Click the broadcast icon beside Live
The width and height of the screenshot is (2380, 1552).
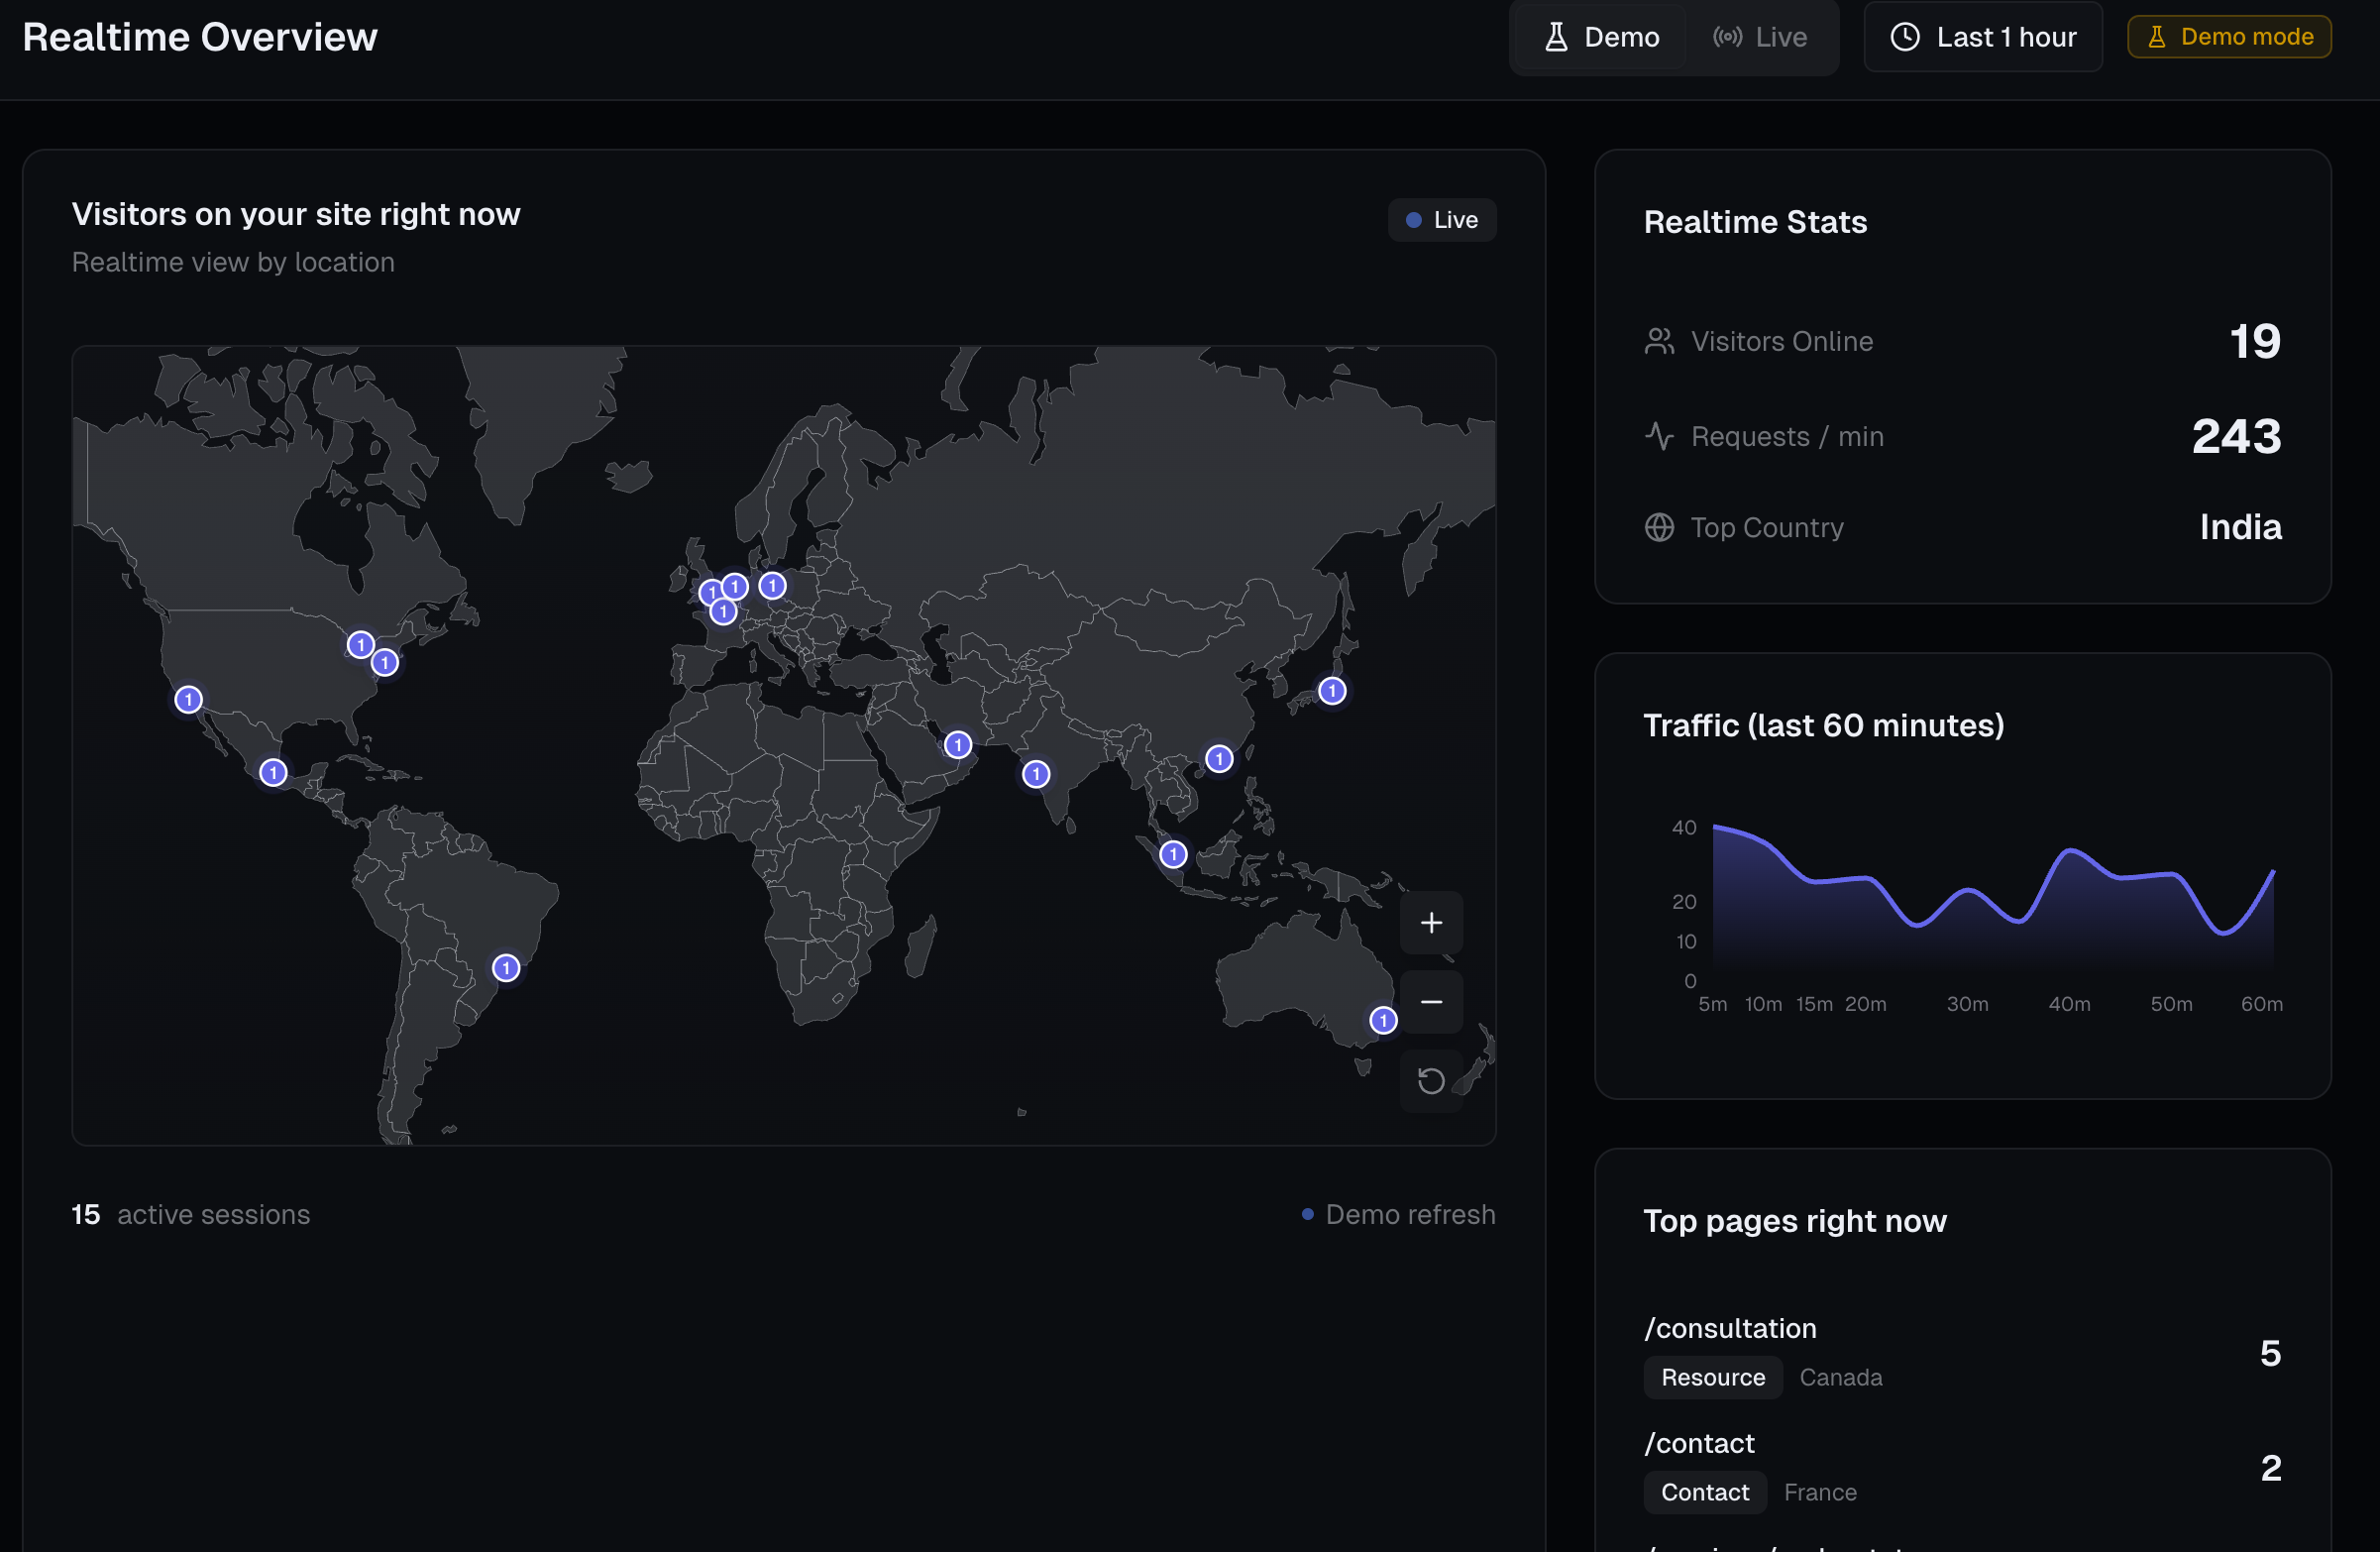click(1727, 37)
